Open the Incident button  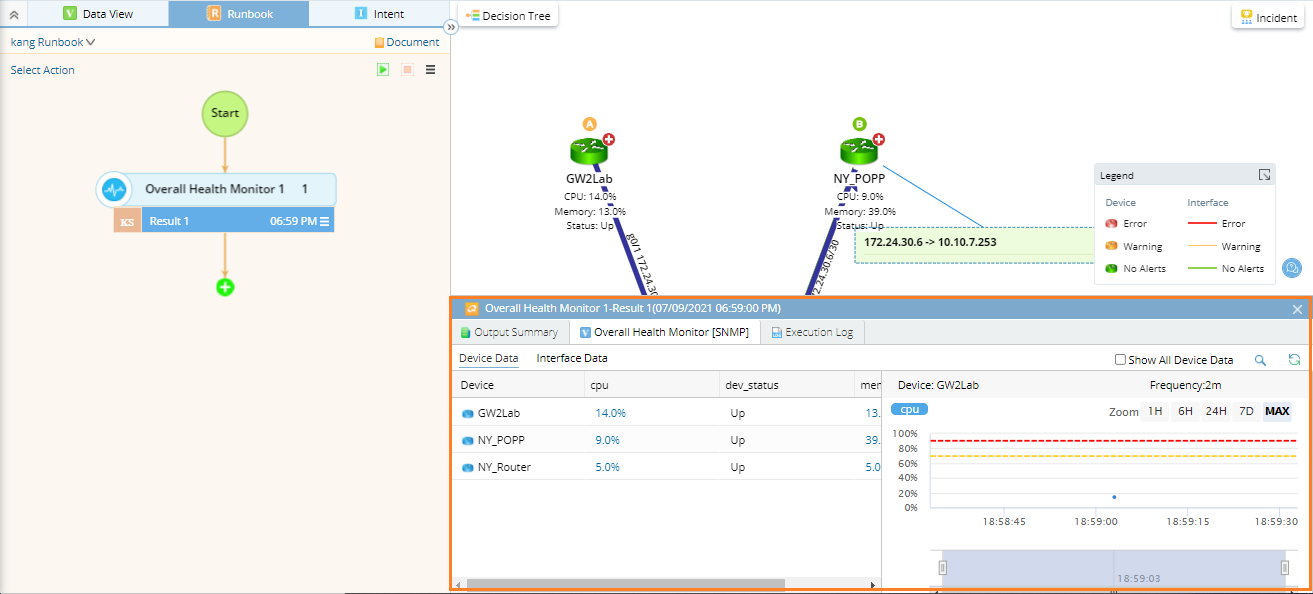[x=1268, y=17]
